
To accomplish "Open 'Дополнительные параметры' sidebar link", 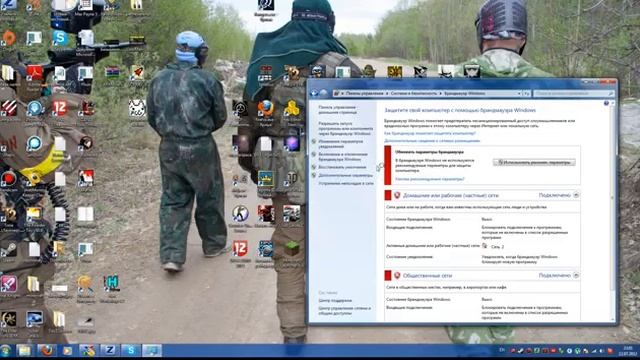I will [345, 175].
